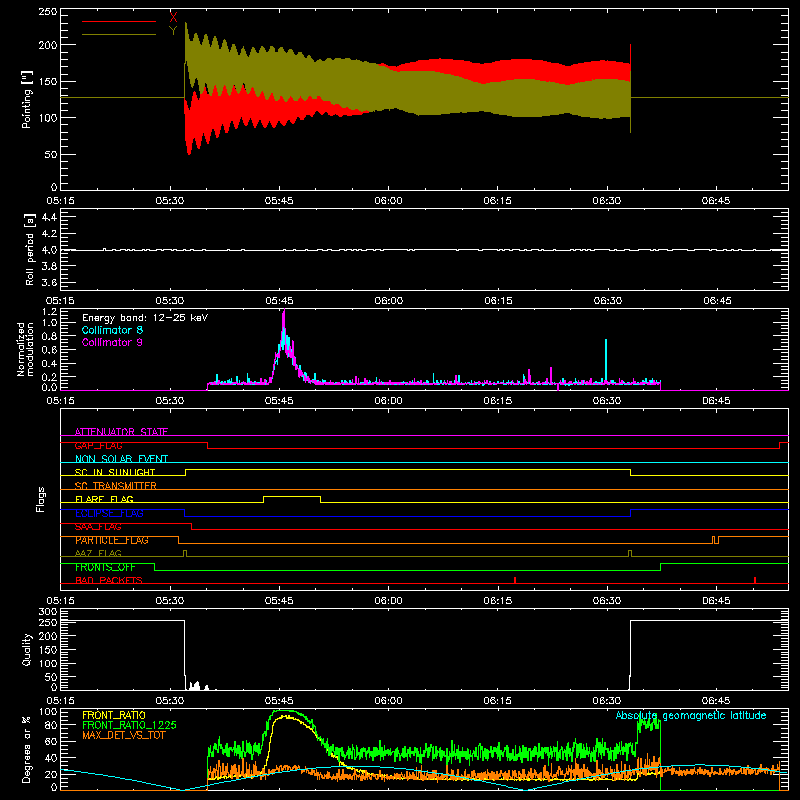Click the BAD_PACKETS red tick near 06:17

coord(515,580)
